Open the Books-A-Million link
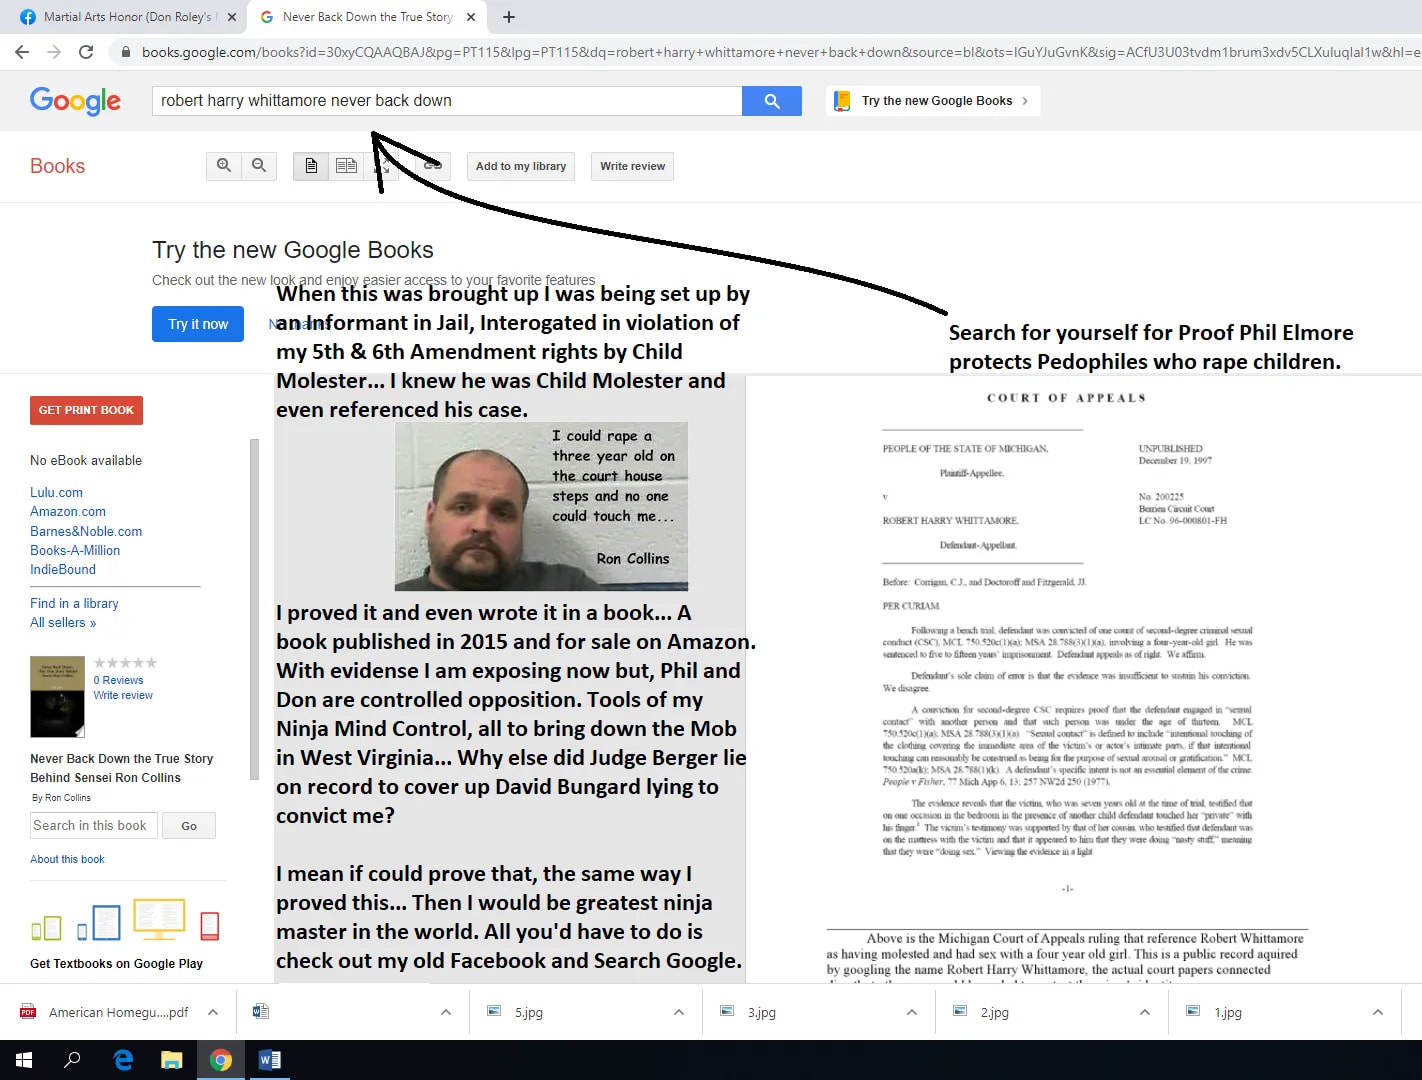This screenshot has height=1080, width=1422. [x=75, y=551]
